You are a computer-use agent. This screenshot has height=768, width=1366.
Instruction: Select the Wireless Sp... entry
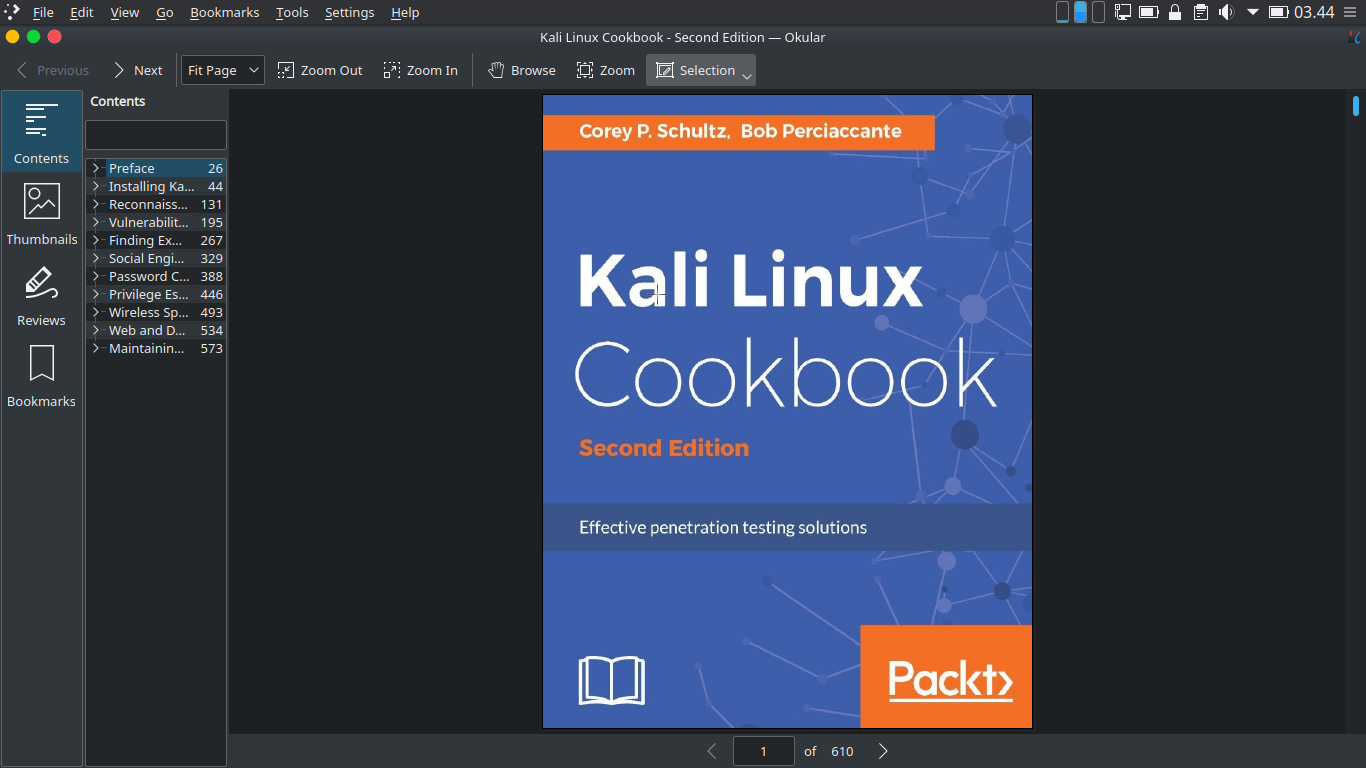pyautogui.click(x=156, y=312)
